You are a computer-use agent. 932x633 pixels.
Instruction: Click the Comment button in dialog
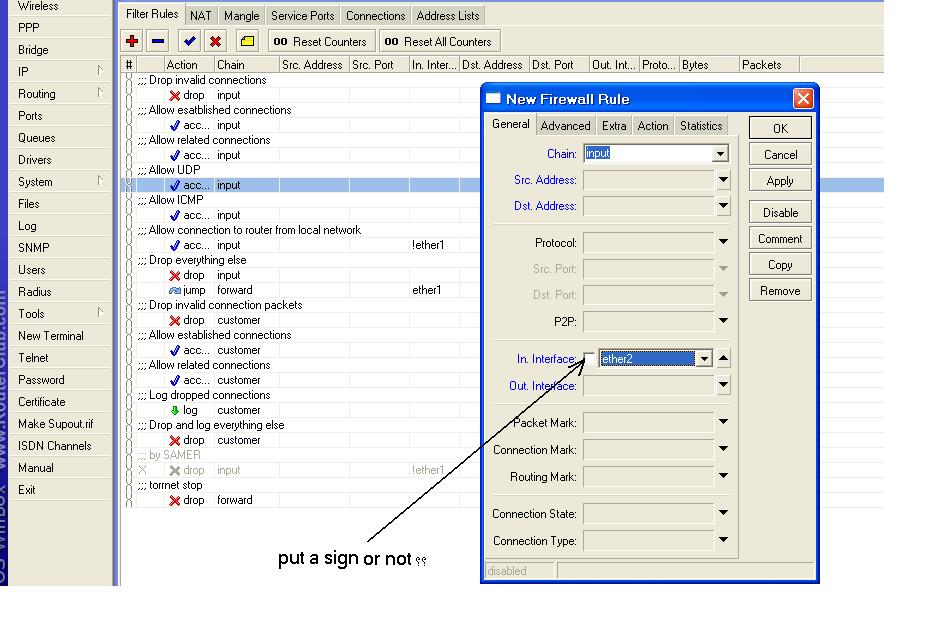pyautogui.click(x=780, y=239)
